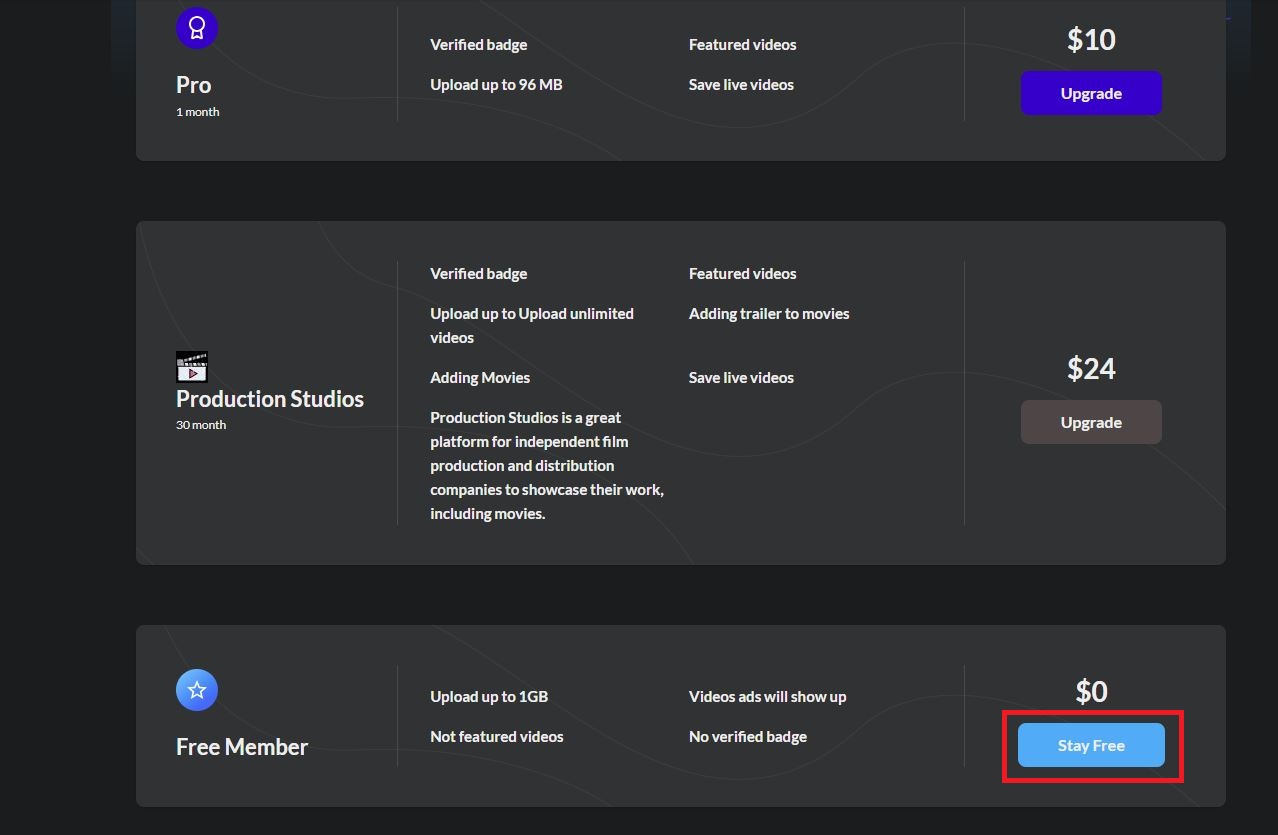Viewport: 1278px width, 835px height.
Task: Click 'Upload up to 96 MB' feature
Action: click(x=496, y=85)
